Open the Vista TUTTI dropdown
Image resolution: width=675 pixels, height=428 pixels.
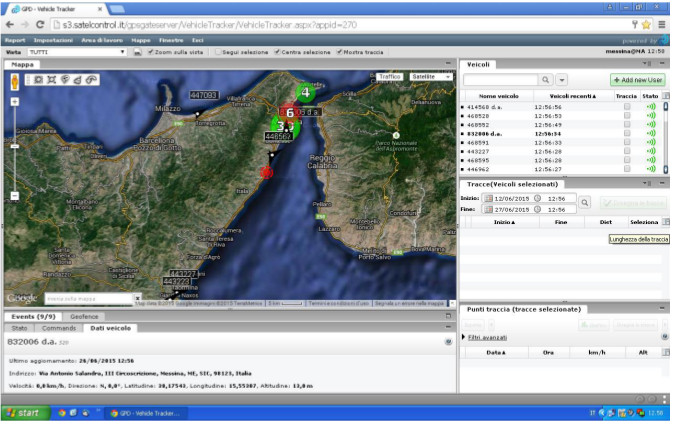coord(76,51)
